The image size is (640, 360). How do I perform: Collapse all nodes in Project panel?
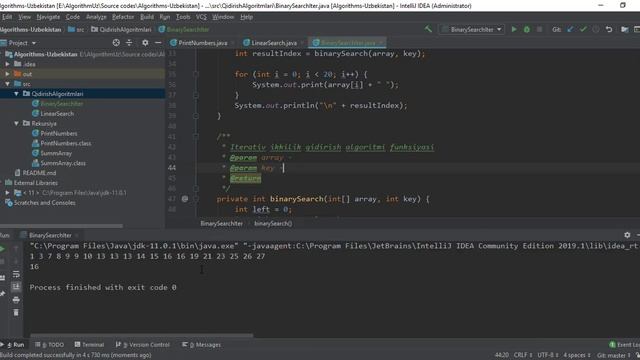[129, 43]
